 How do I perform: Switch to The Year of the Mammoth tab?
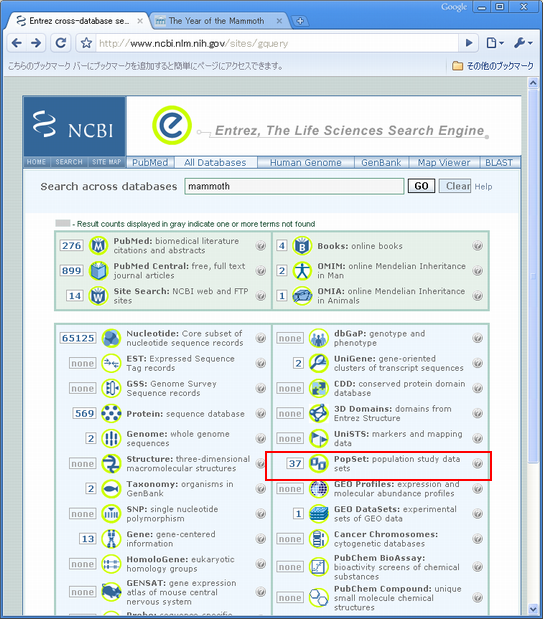[219, 21]
